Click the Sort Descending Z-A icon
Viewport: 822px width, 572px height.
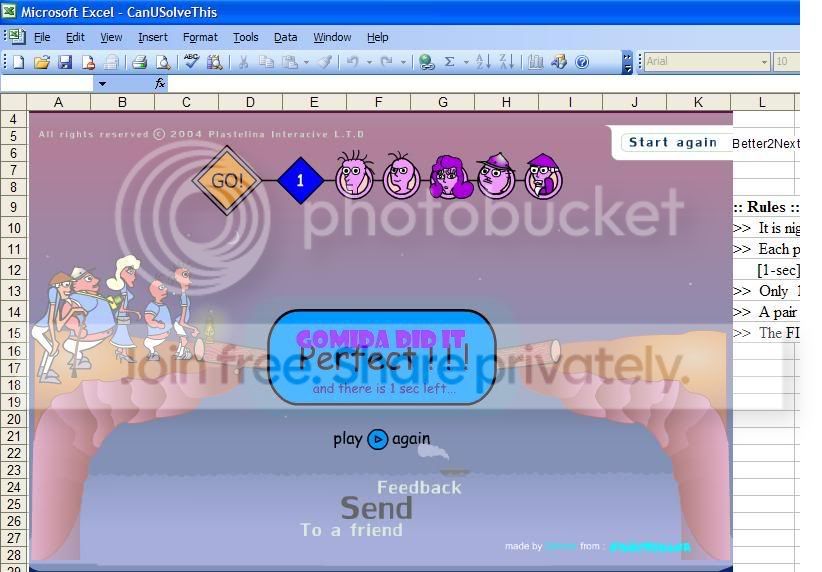coord(506,62)
